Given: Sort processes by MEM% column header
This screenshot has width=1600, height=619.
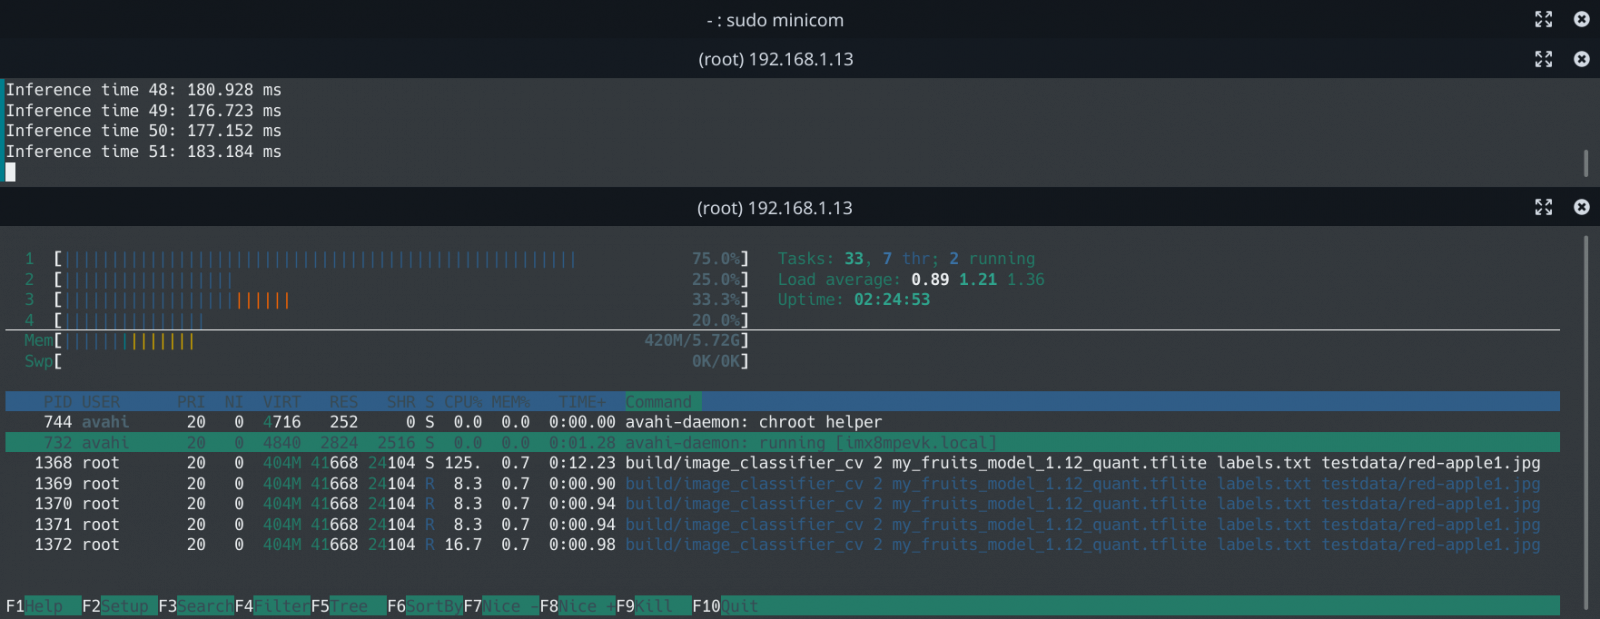Looking at the screenshot, I should 510,402.
